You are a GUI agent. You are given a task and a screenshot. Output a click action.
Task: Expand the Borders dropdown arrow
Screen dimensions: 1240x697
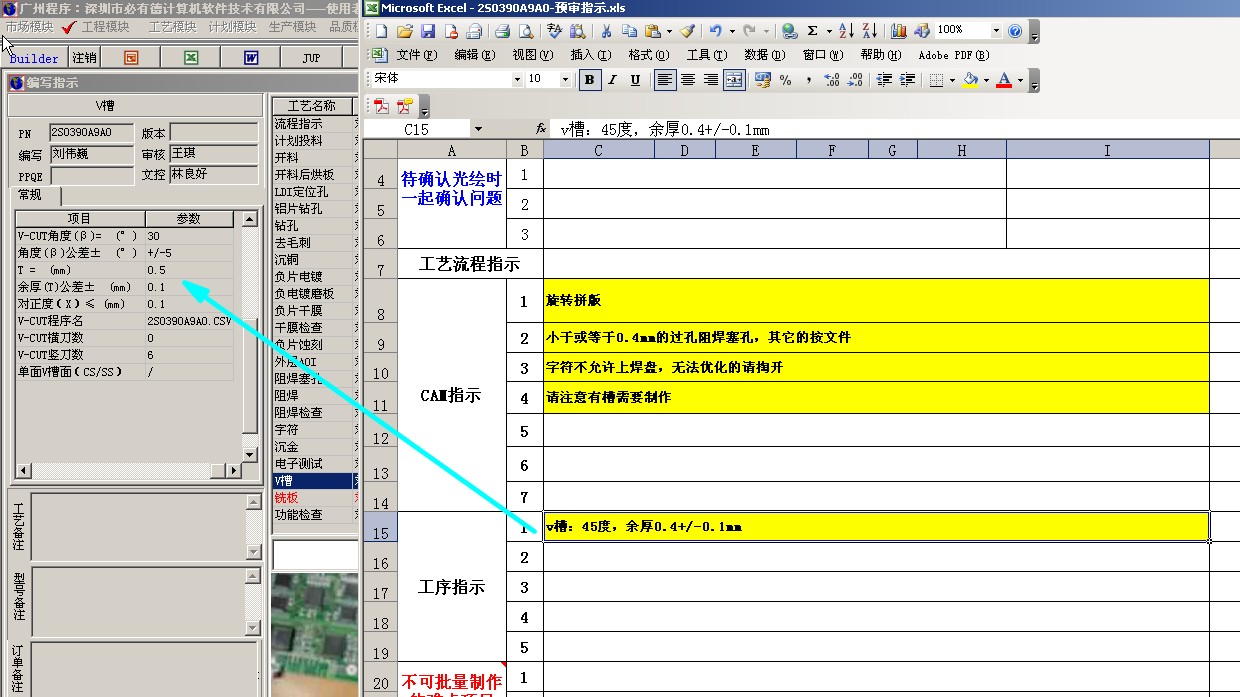pos(952,79)
